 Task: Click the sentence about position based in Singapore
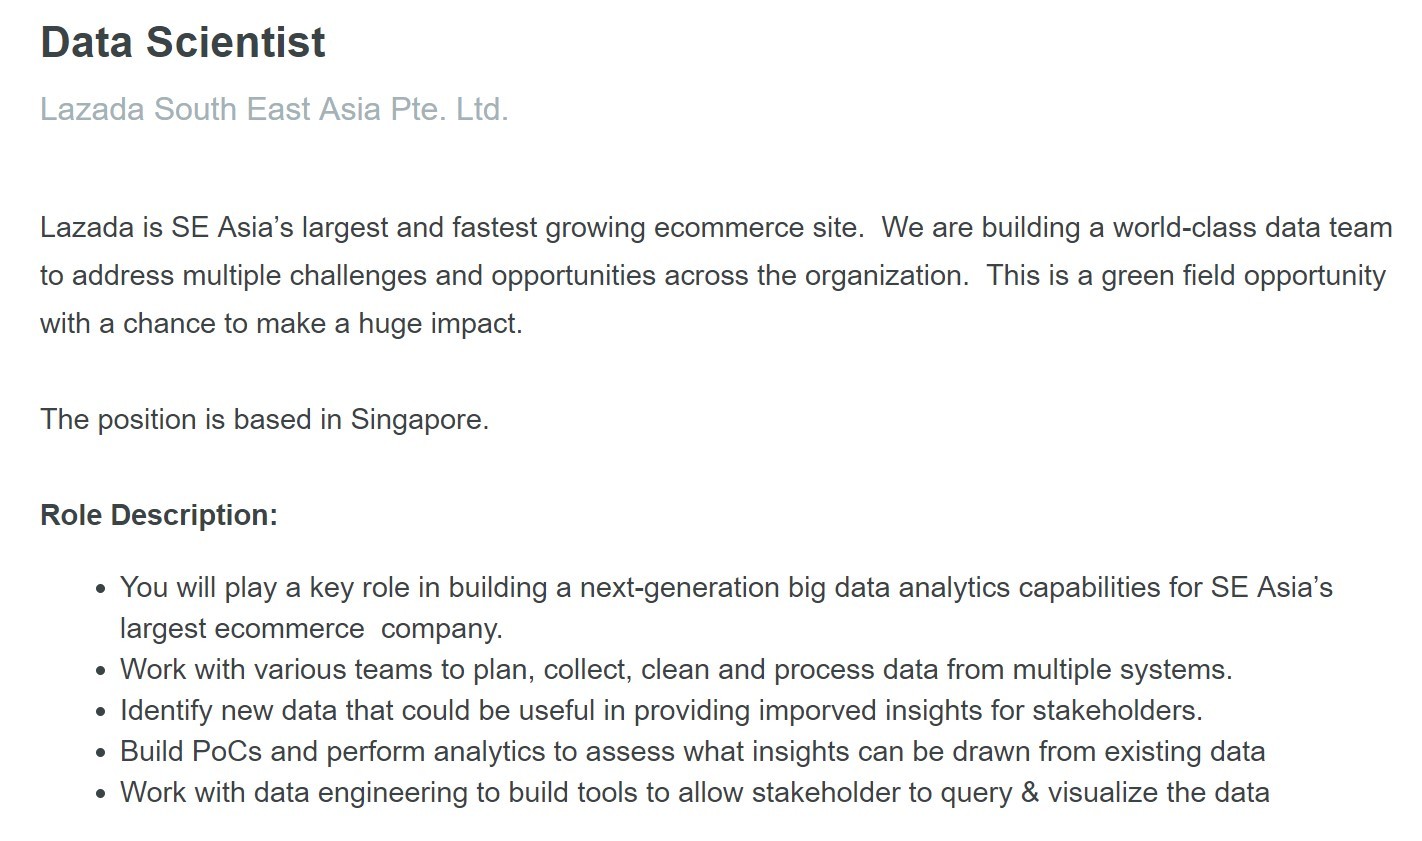click(264, 419)
